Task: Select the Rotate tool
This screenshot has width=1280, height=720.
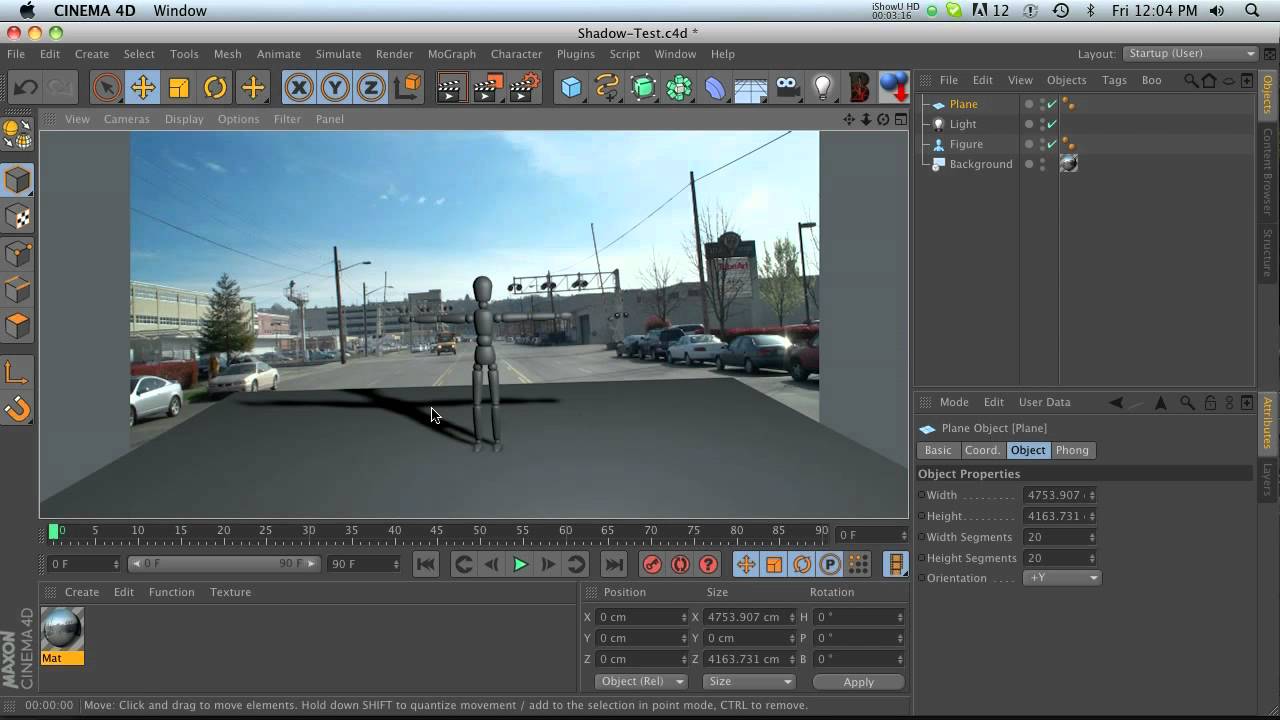Action: tap(215, 88)
